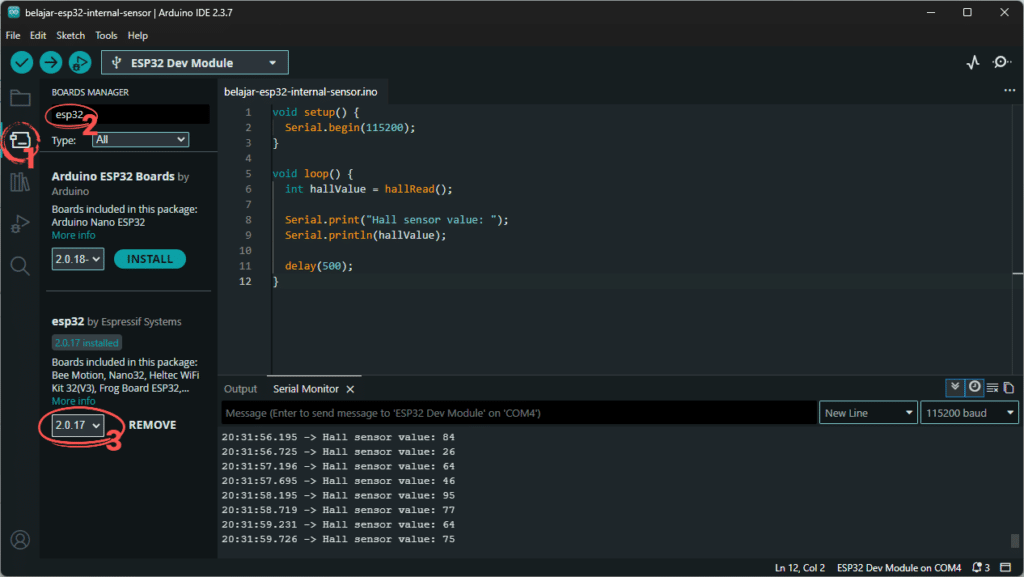Toggle autoscroll in Serial Monitor

click(956, 387)
